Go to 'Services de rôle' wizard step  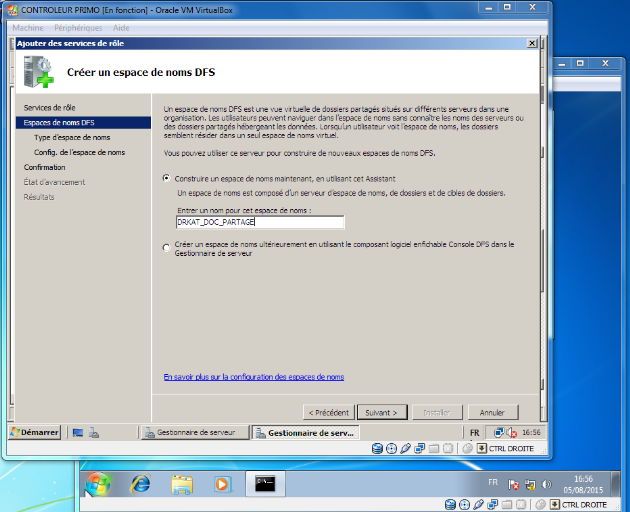coord(49,108)
